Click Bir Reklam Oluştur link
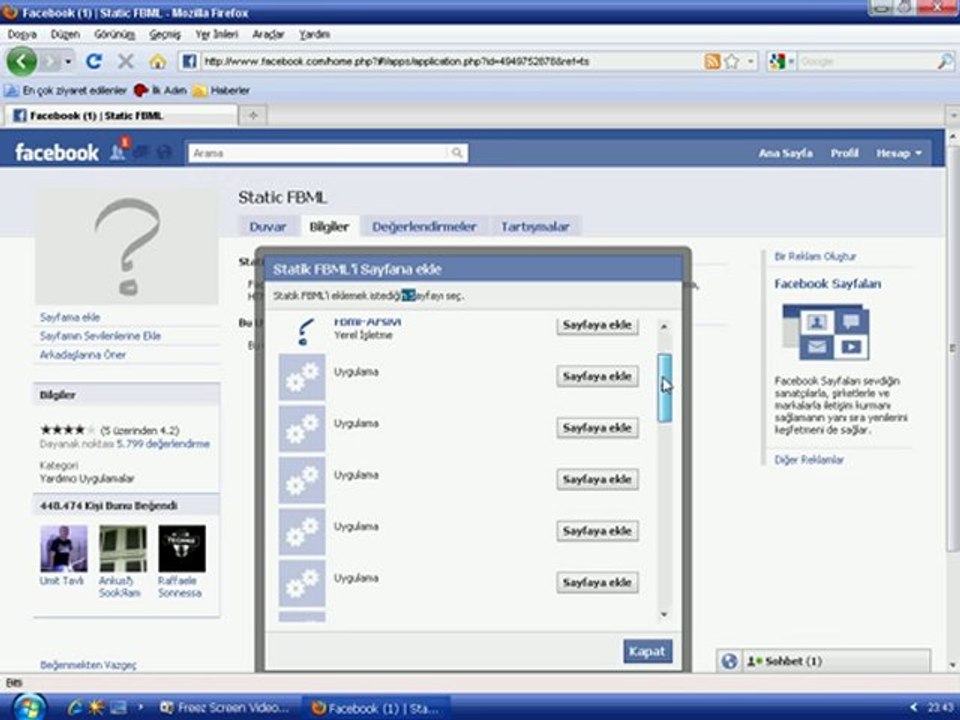This screenshot has width=960, height=720. coord(815,257)
